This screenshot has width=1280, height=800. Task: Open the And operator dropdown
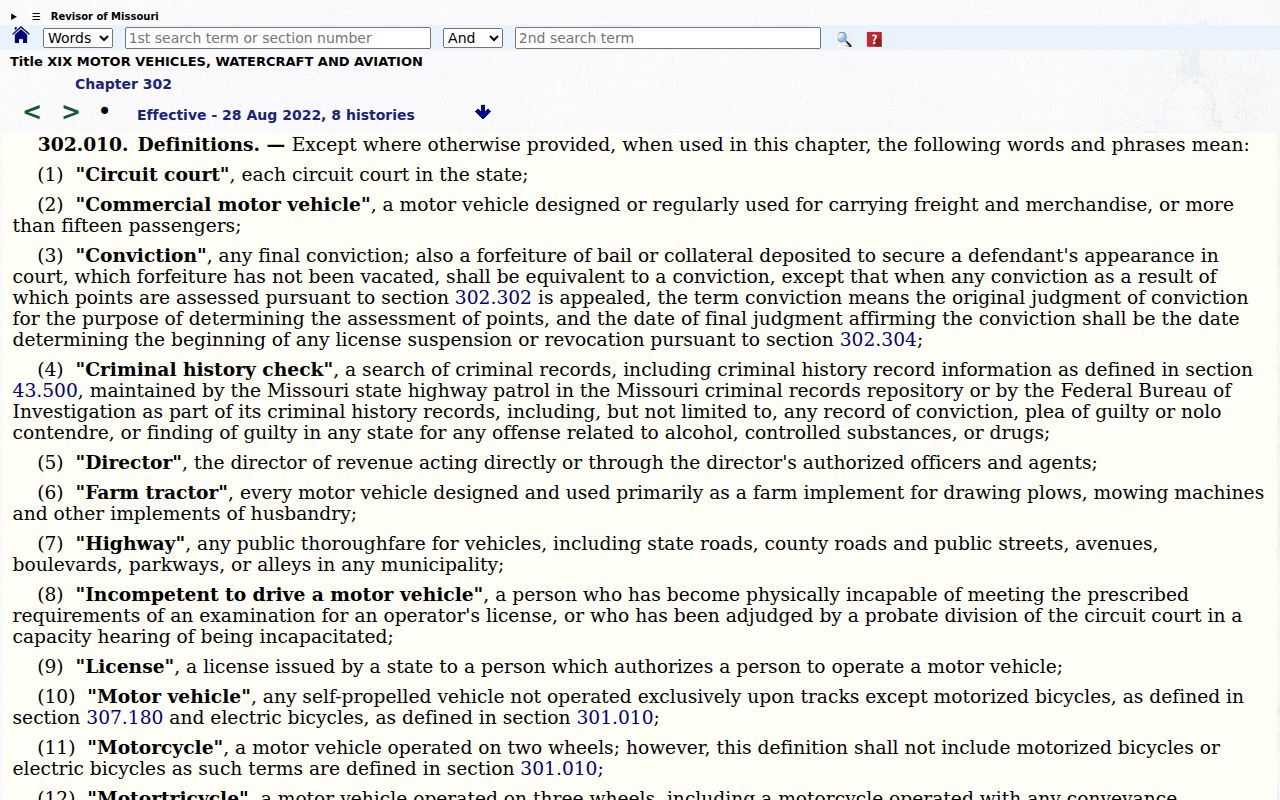click(x=473, y=38)
